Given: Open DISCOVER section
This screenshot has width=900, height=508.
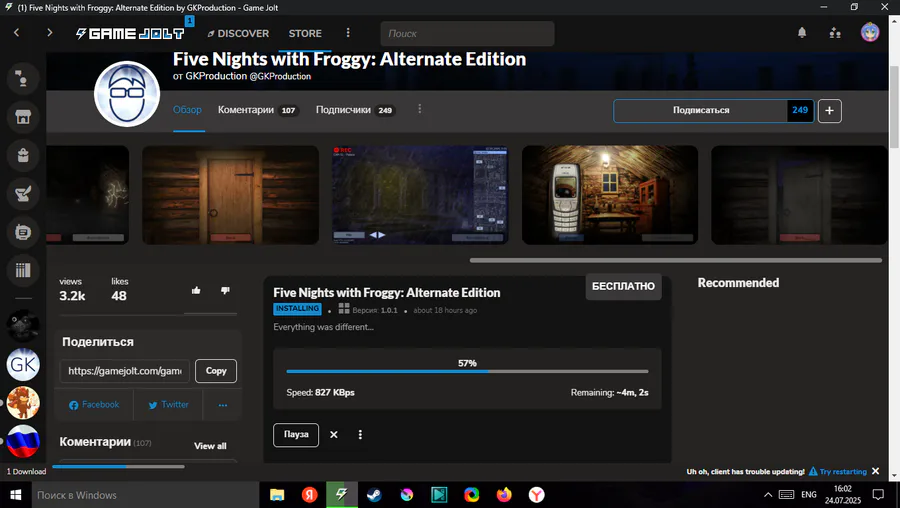Looking at the screenshot, I should point(238,33).
